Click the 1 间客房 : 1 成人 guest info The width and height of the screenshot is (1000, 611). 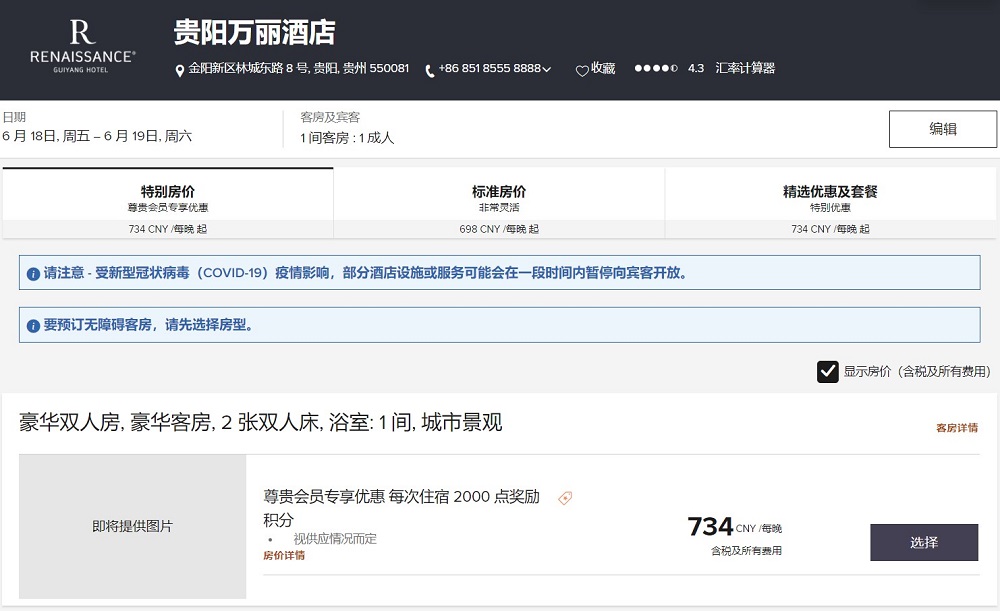click(x=347, y=138)
